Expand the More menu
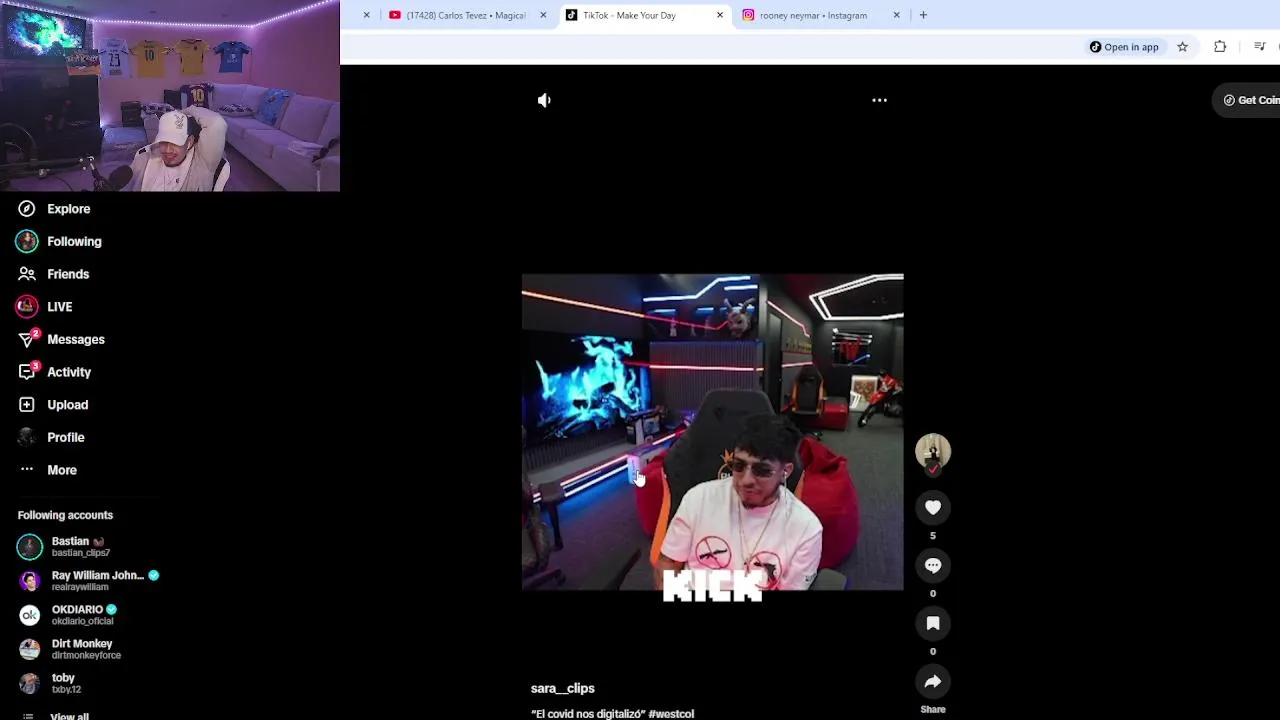The image size is (1280, 720). click(x=47, y=470)
